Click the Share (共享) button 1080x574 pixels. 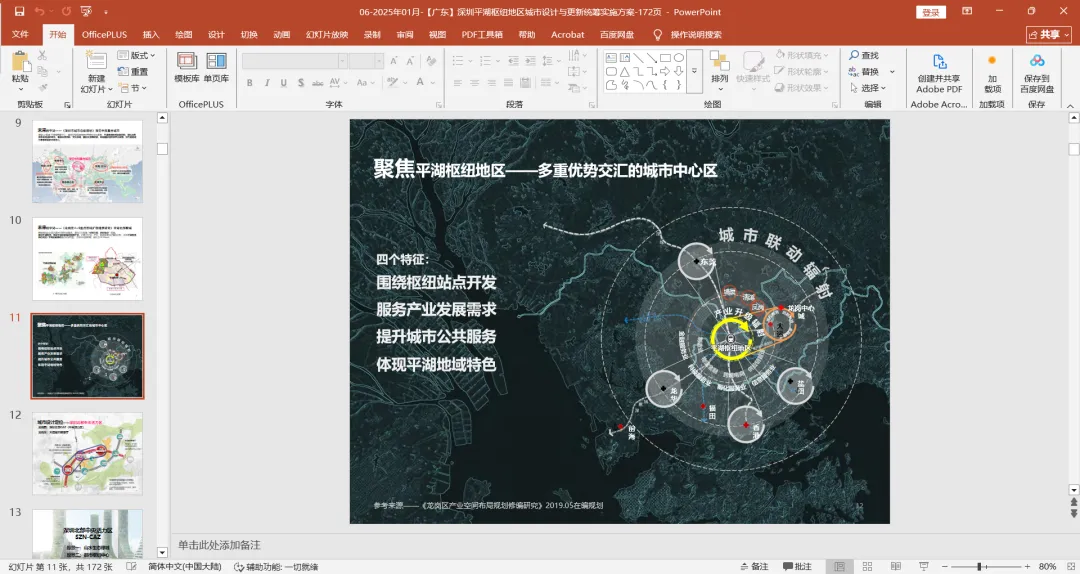(1049, 34)
